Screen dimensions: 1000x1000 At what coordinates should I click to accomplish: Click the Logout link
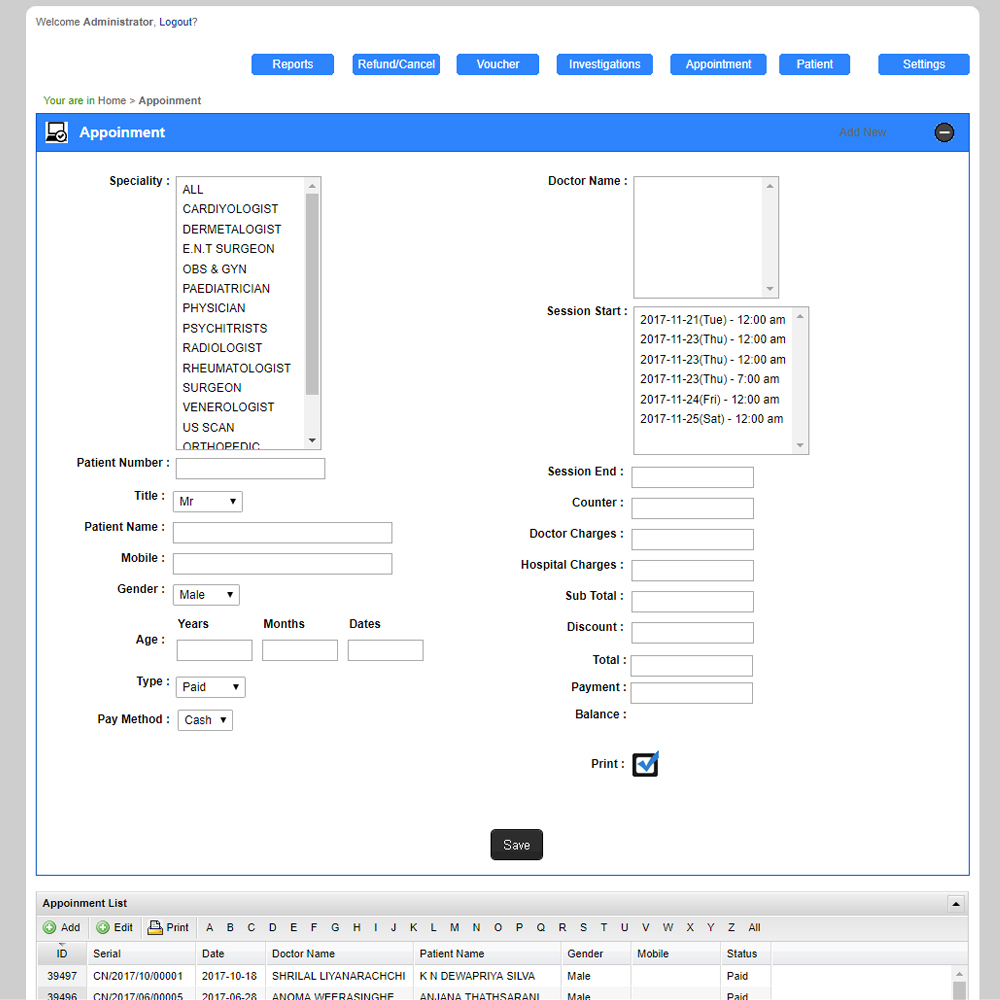tap(176, 22)
